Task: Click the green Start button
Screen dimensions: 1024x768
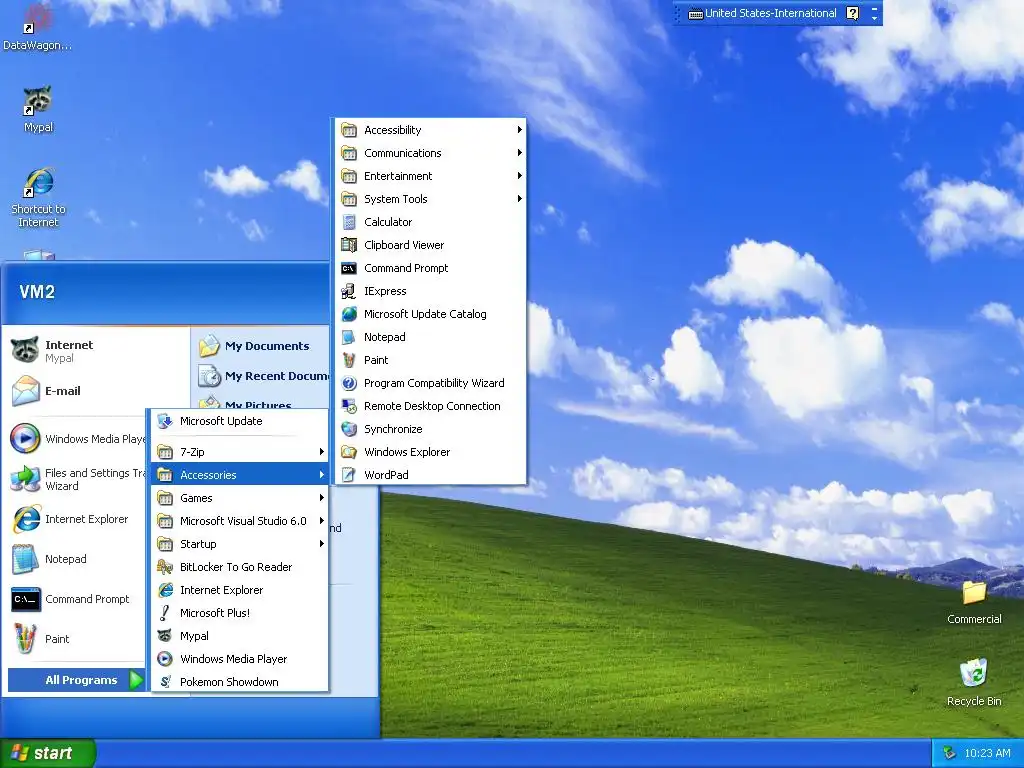Action: [x=48, y=753]
